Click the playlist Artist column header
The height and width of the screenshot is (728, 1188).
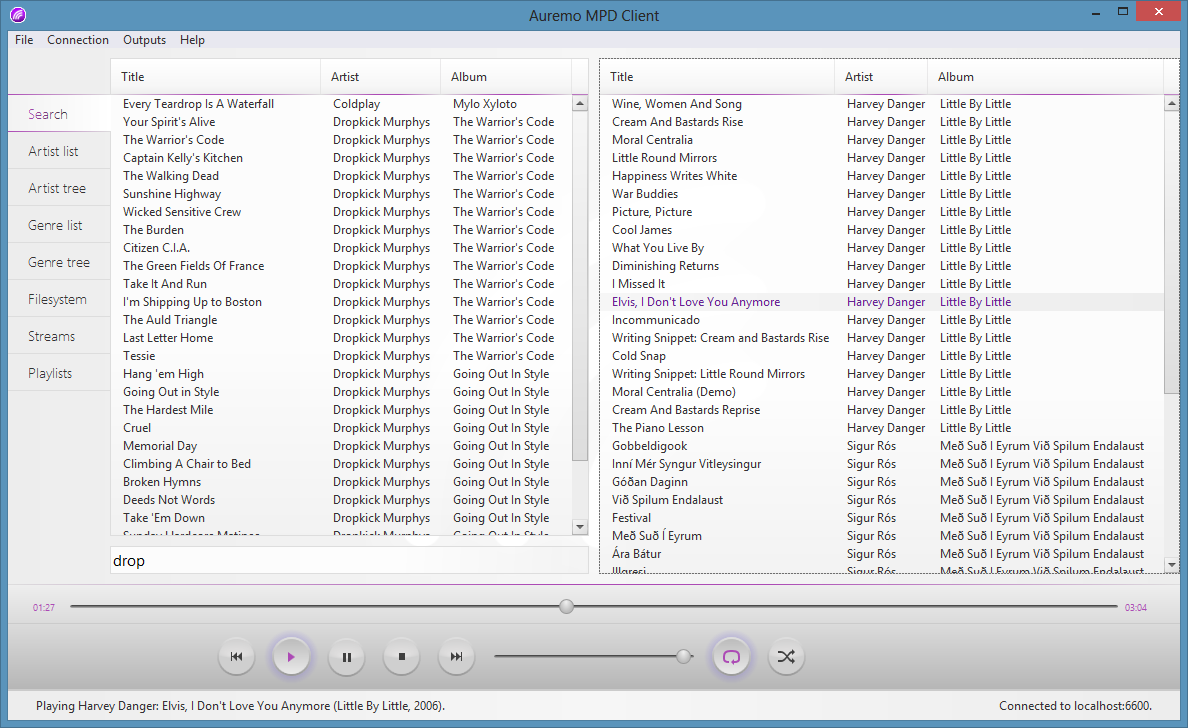[x=881, y=77]
